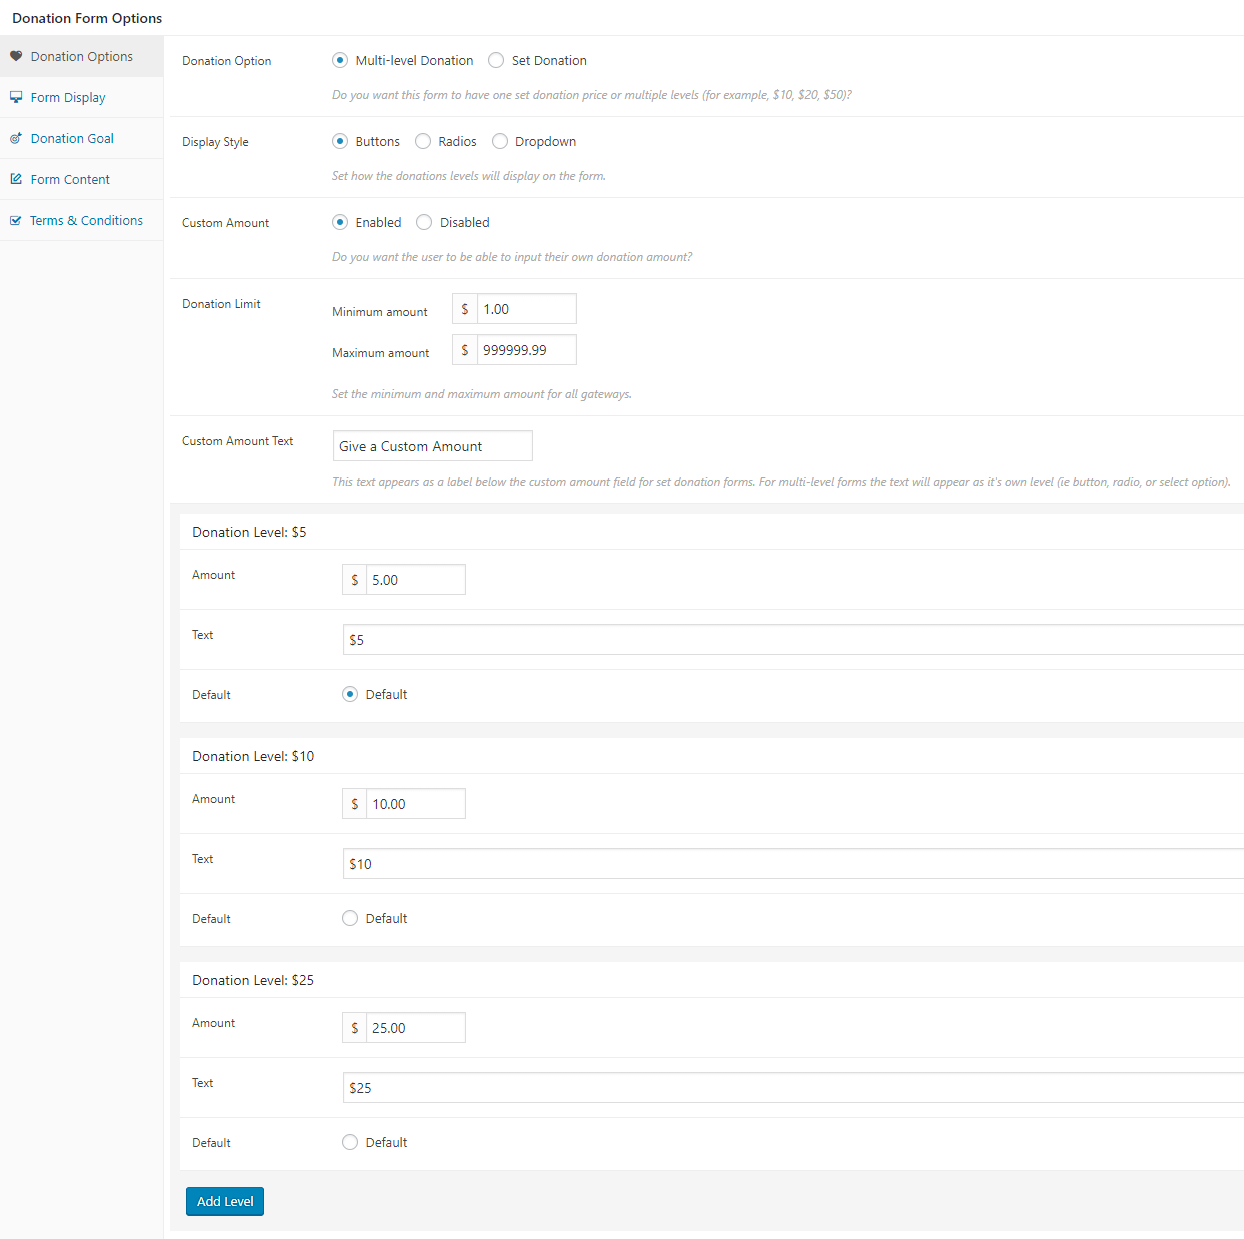Click the Text field of the $25 level
The width and height of the screenshot is (1244, 1239).
[700, 1088]
